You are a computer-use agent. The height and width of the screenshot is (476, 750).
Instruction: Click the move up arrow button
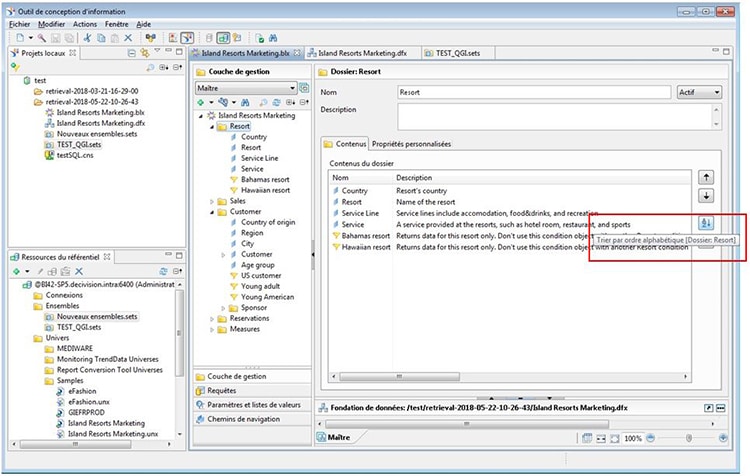tap(706, 177)
